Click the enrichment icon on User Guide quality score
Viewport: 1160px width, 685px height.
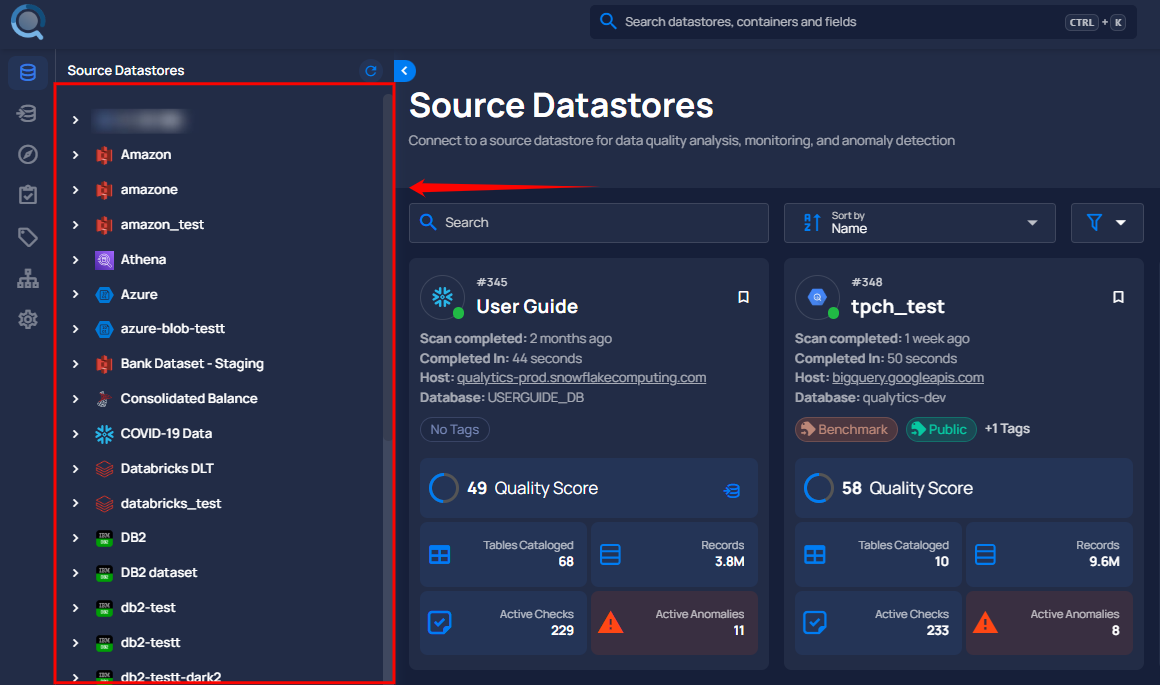(x=732, y=490)
